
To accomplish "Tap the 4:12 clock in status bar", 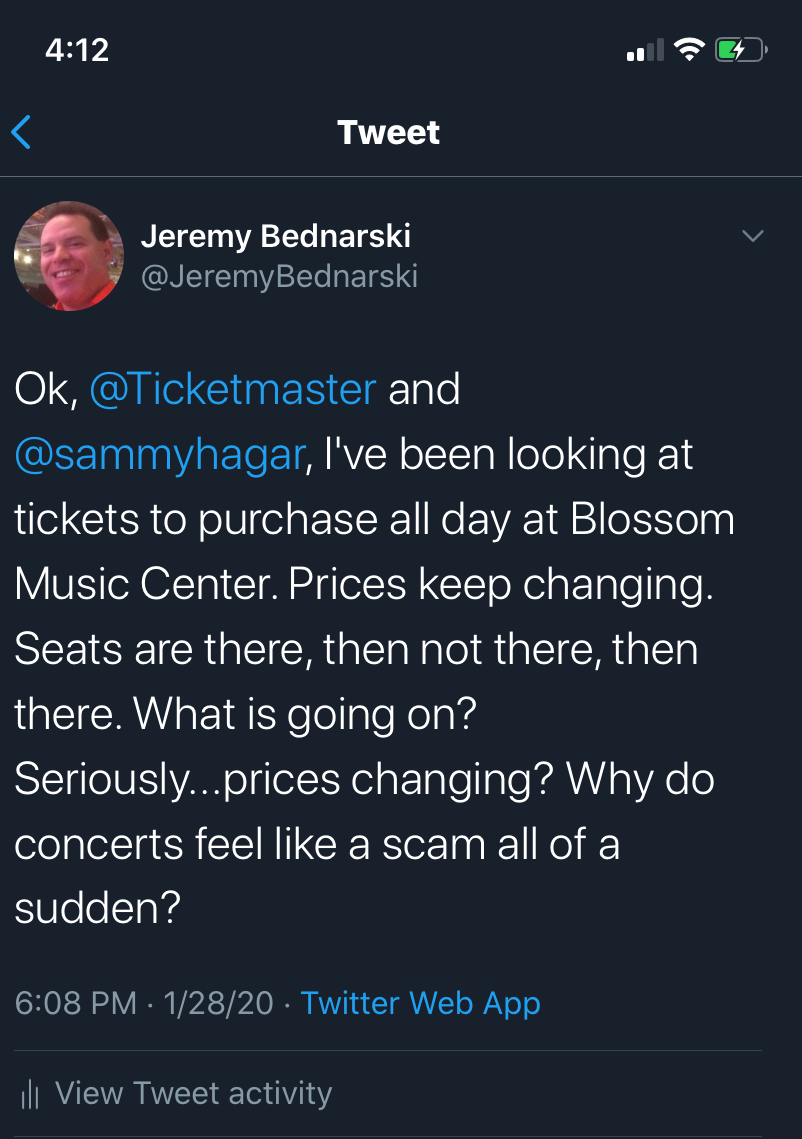I will (77, 49).
